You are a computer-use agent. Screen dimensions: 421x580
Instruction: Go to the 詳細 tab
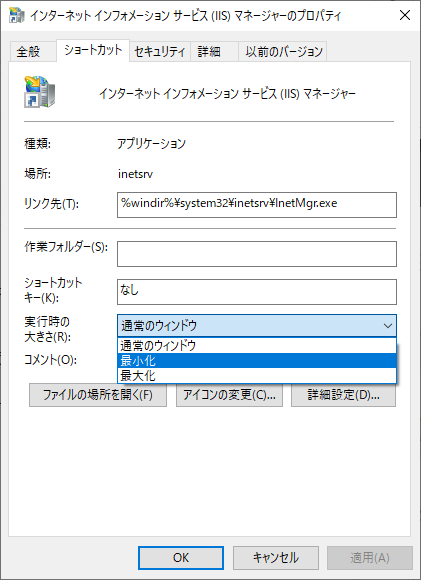214,51
